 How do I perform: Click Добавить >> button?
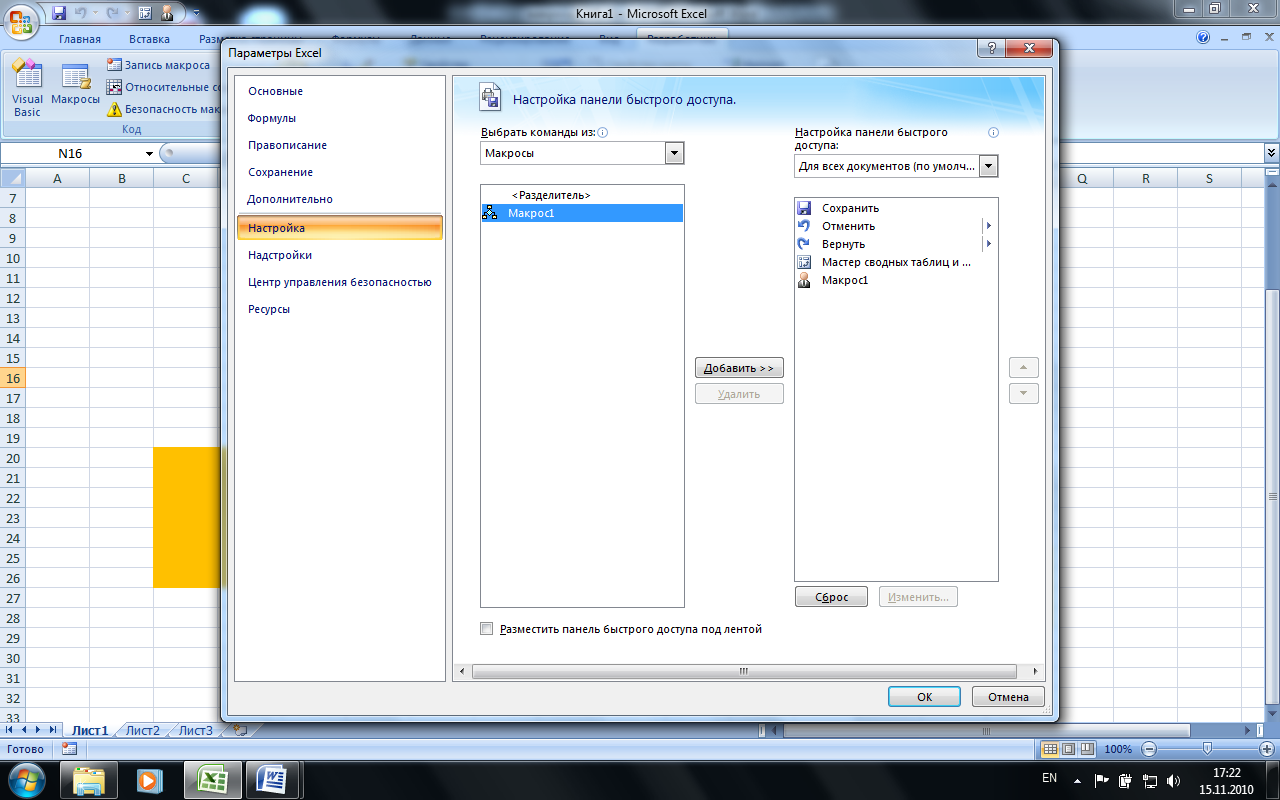[x=739, y=368]
